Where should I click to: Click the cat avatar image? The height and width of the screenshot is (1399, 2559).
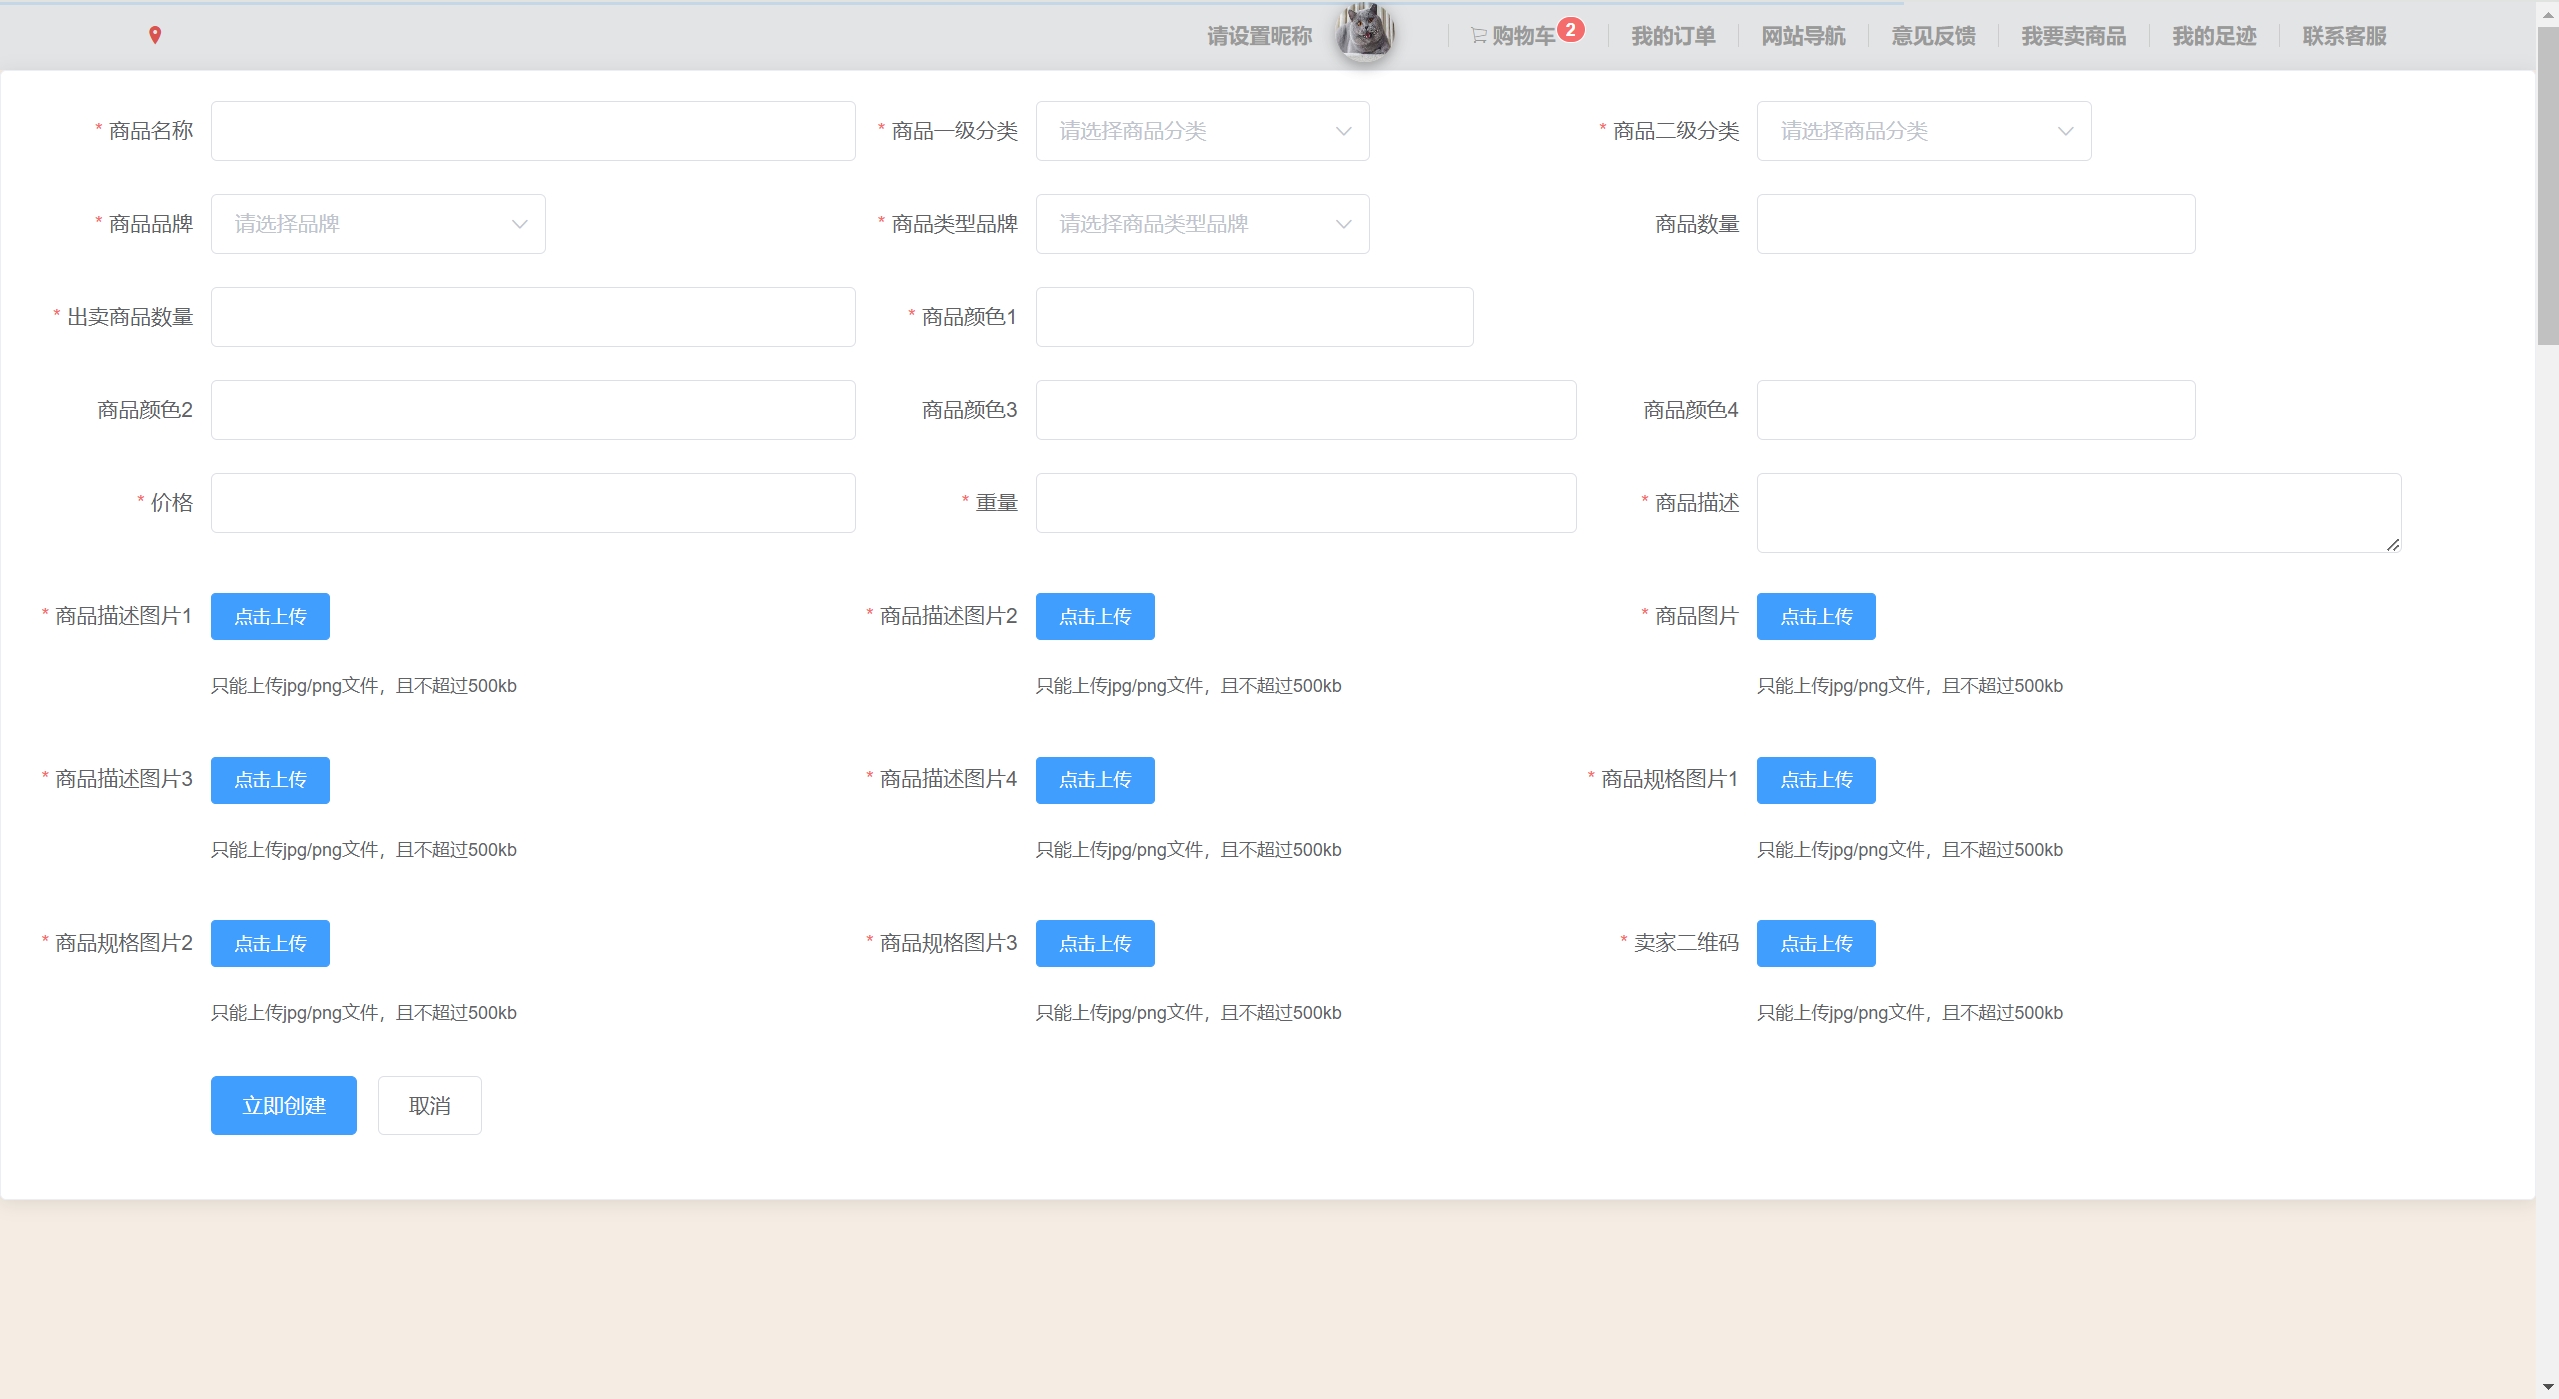[1365, 32]
